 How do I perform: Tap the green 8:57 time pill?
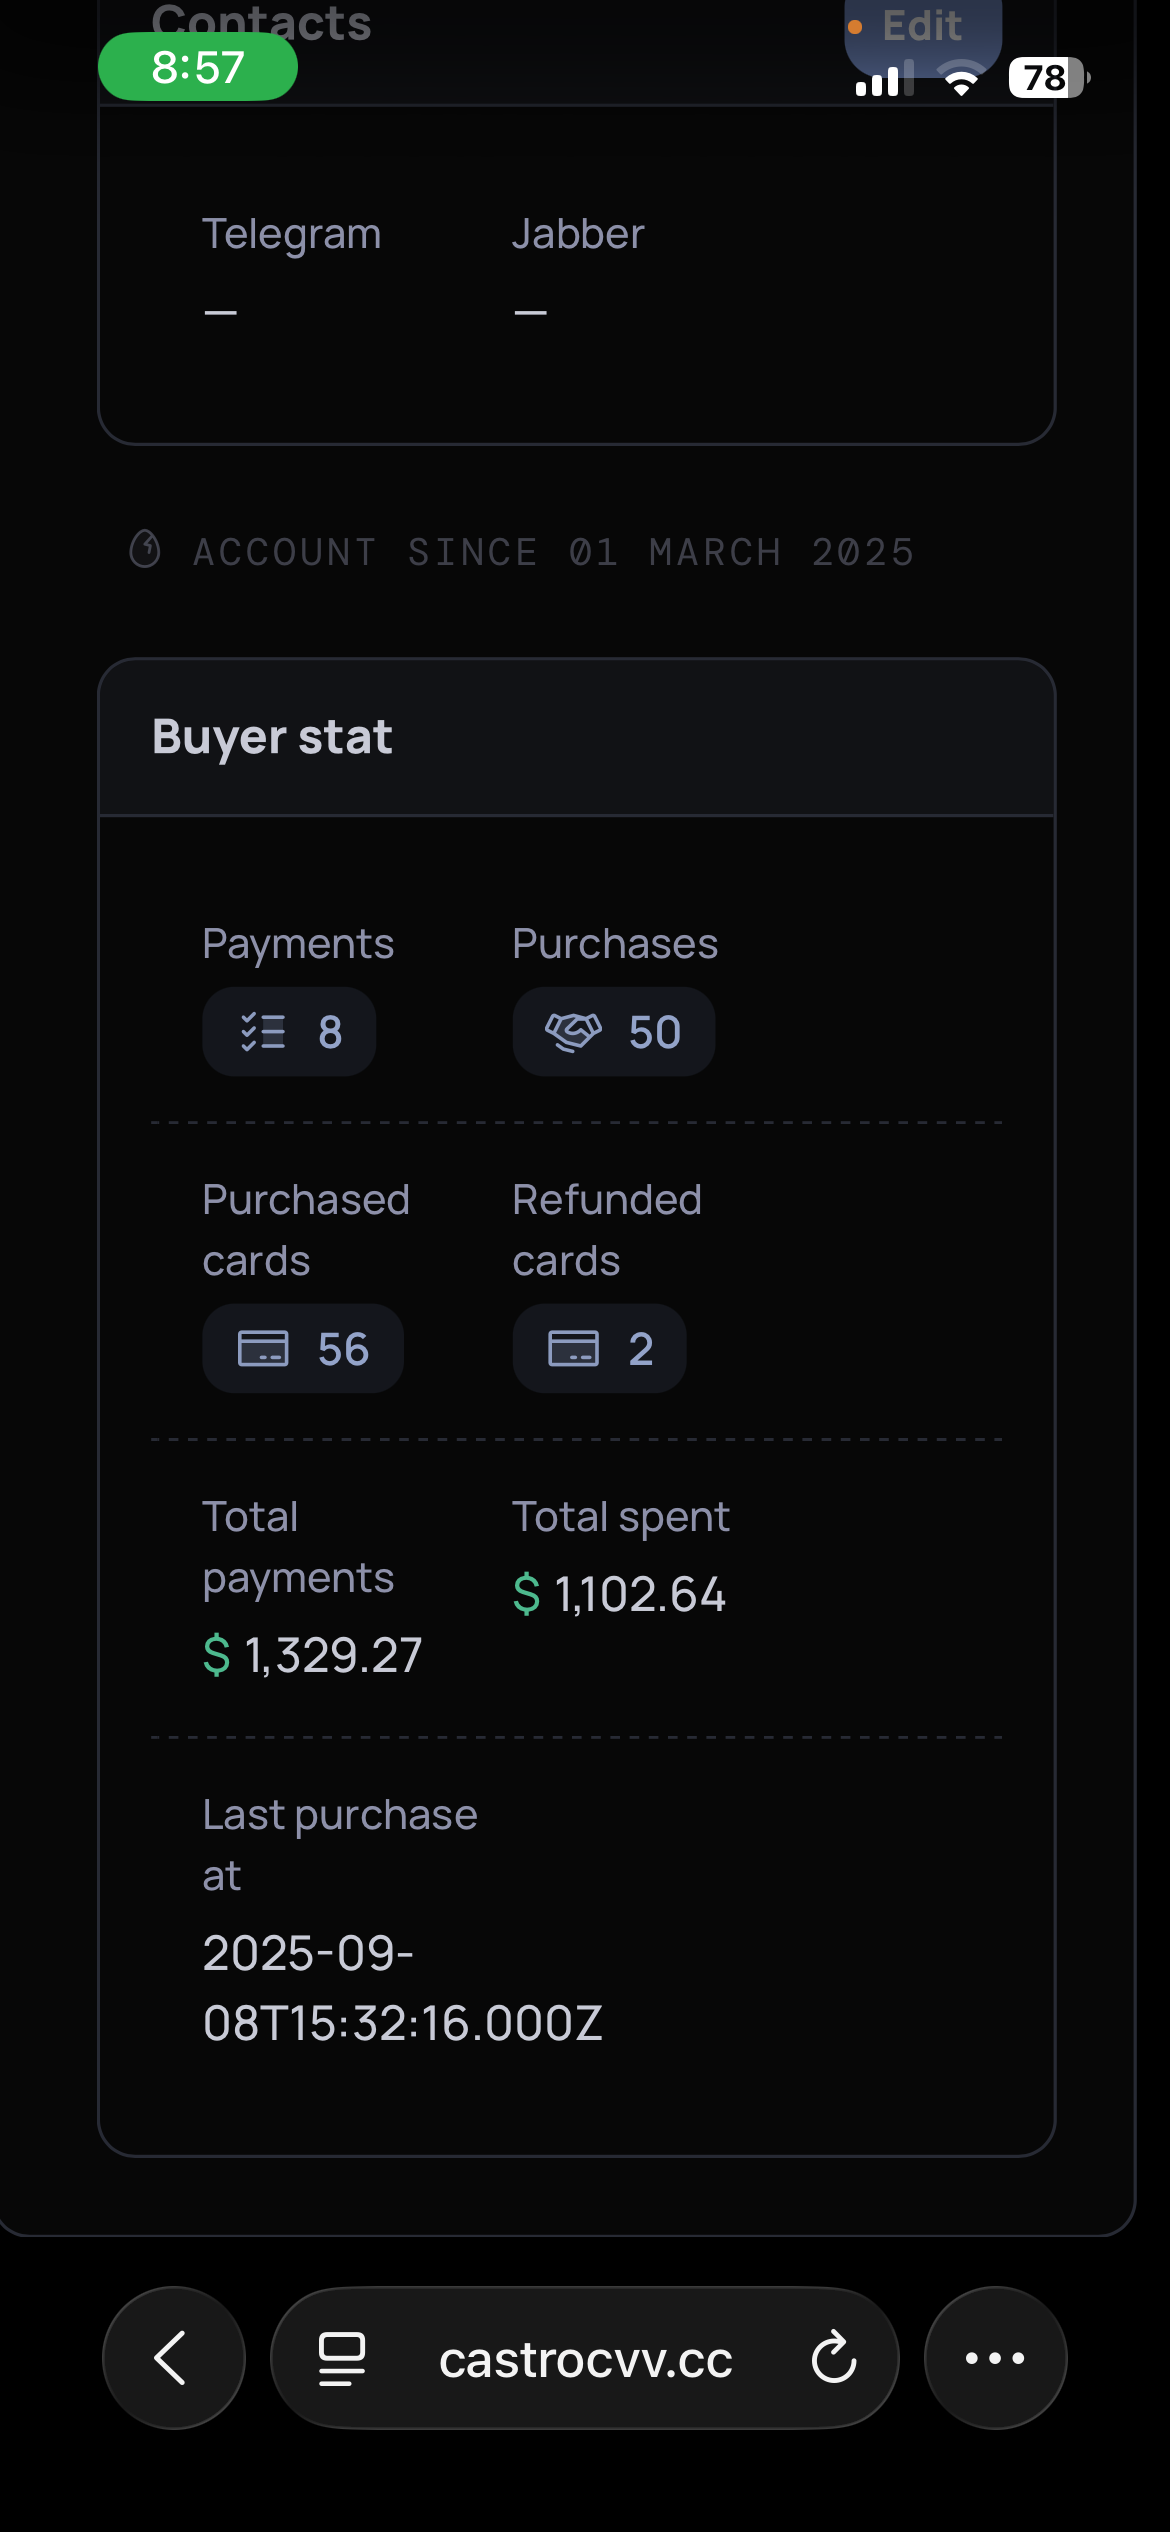(197, 67)
